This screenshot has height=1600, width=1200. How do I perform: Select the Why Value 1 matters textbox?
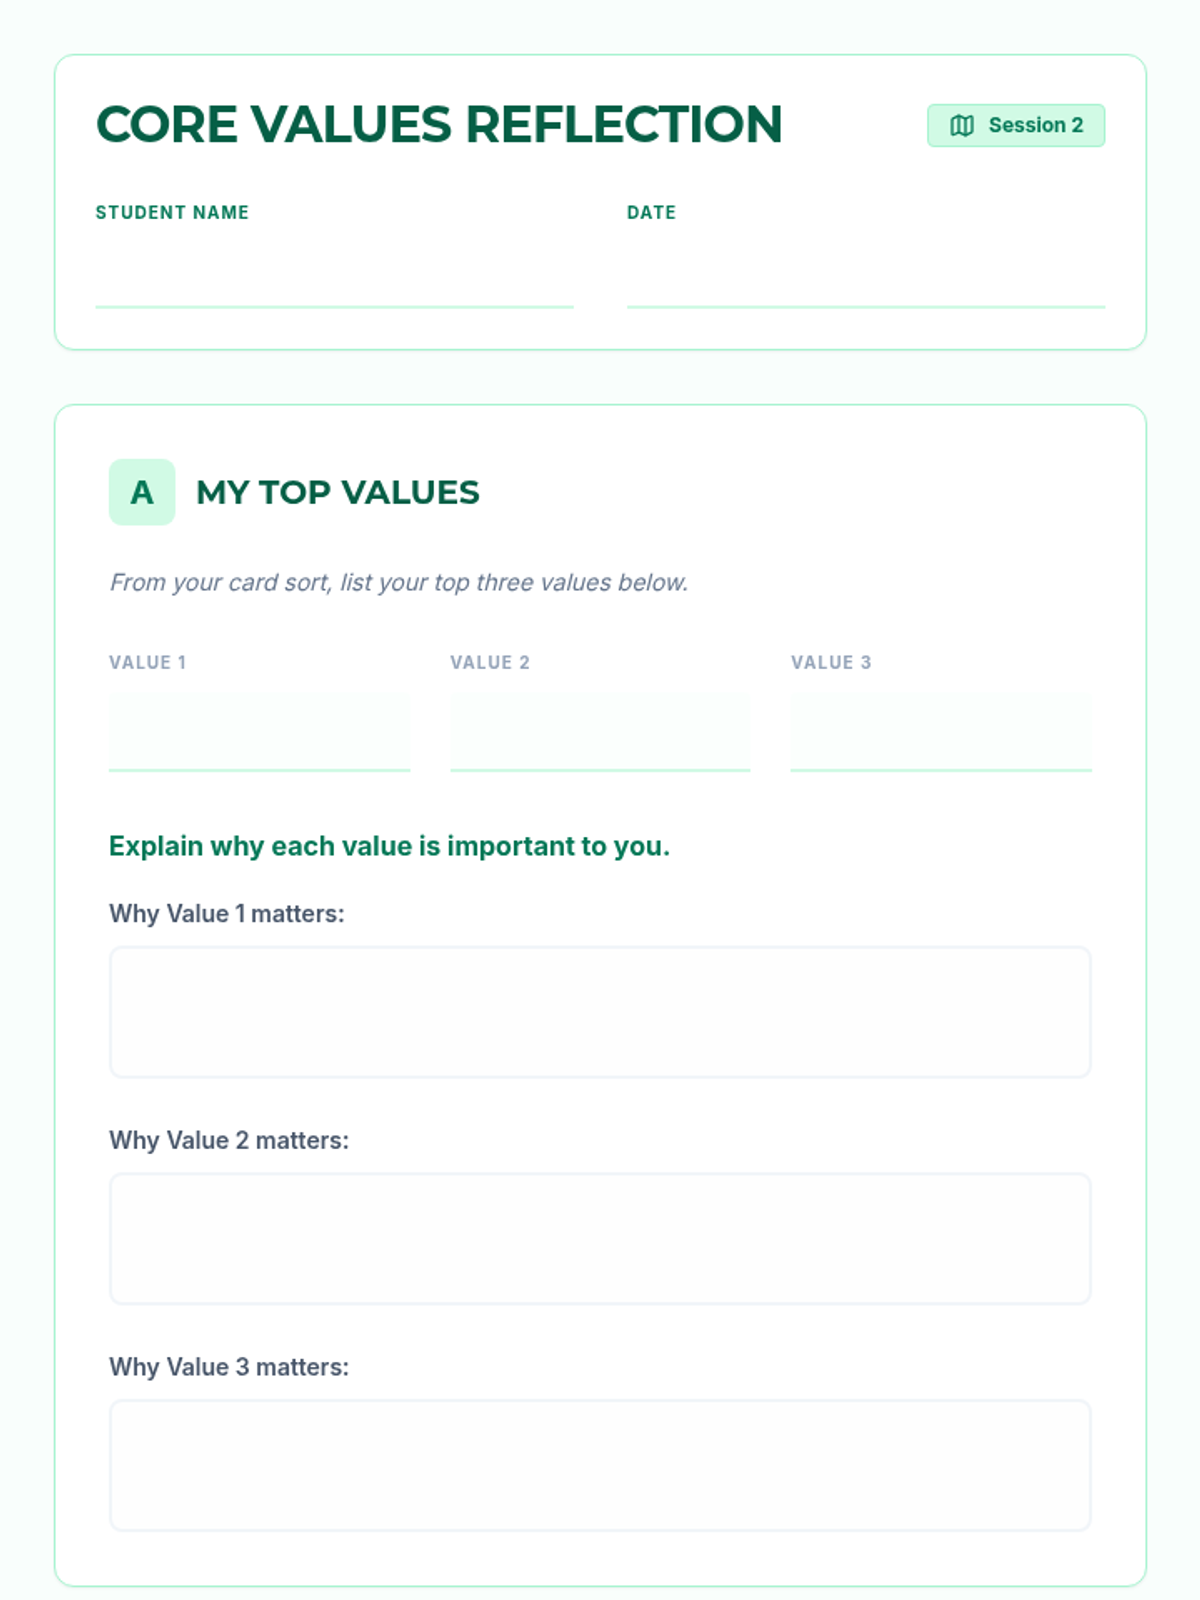[600, 1012]
